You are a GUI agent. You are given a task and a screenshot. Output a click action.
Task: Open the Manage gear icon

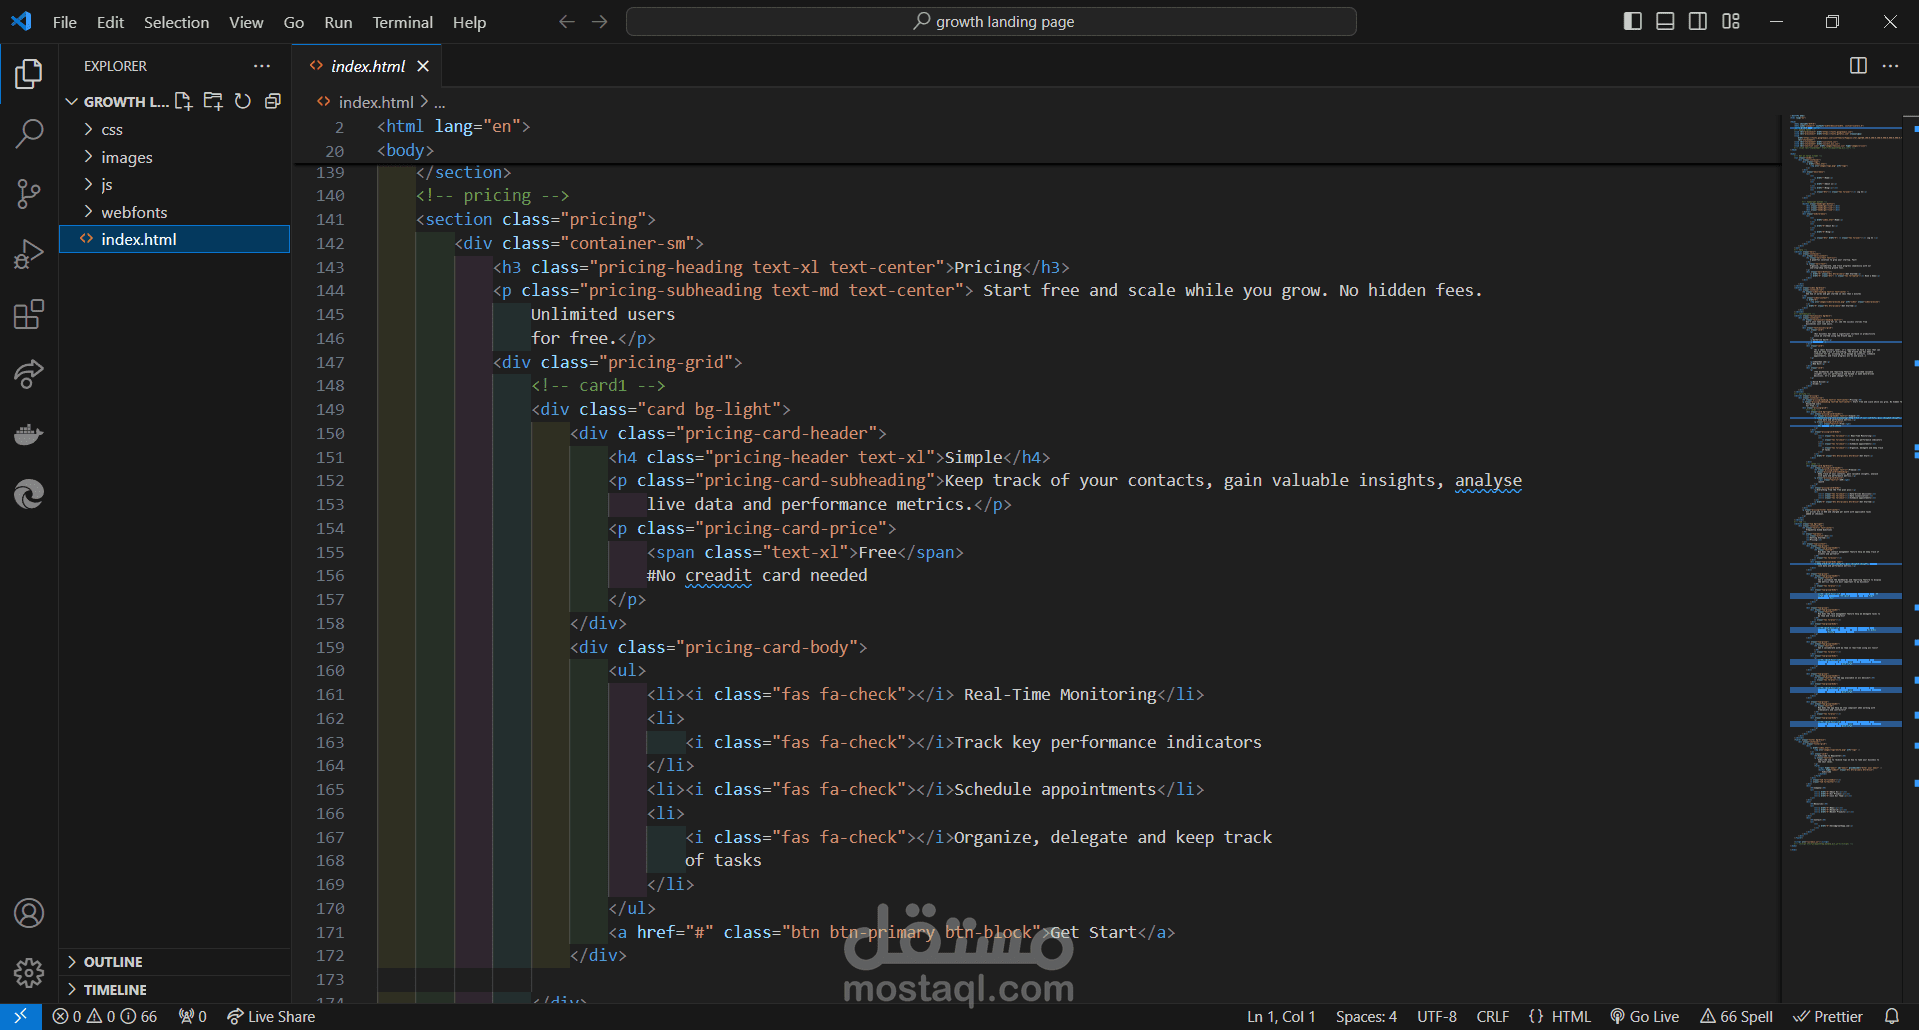pyautogui.click(x=29, y=972)
